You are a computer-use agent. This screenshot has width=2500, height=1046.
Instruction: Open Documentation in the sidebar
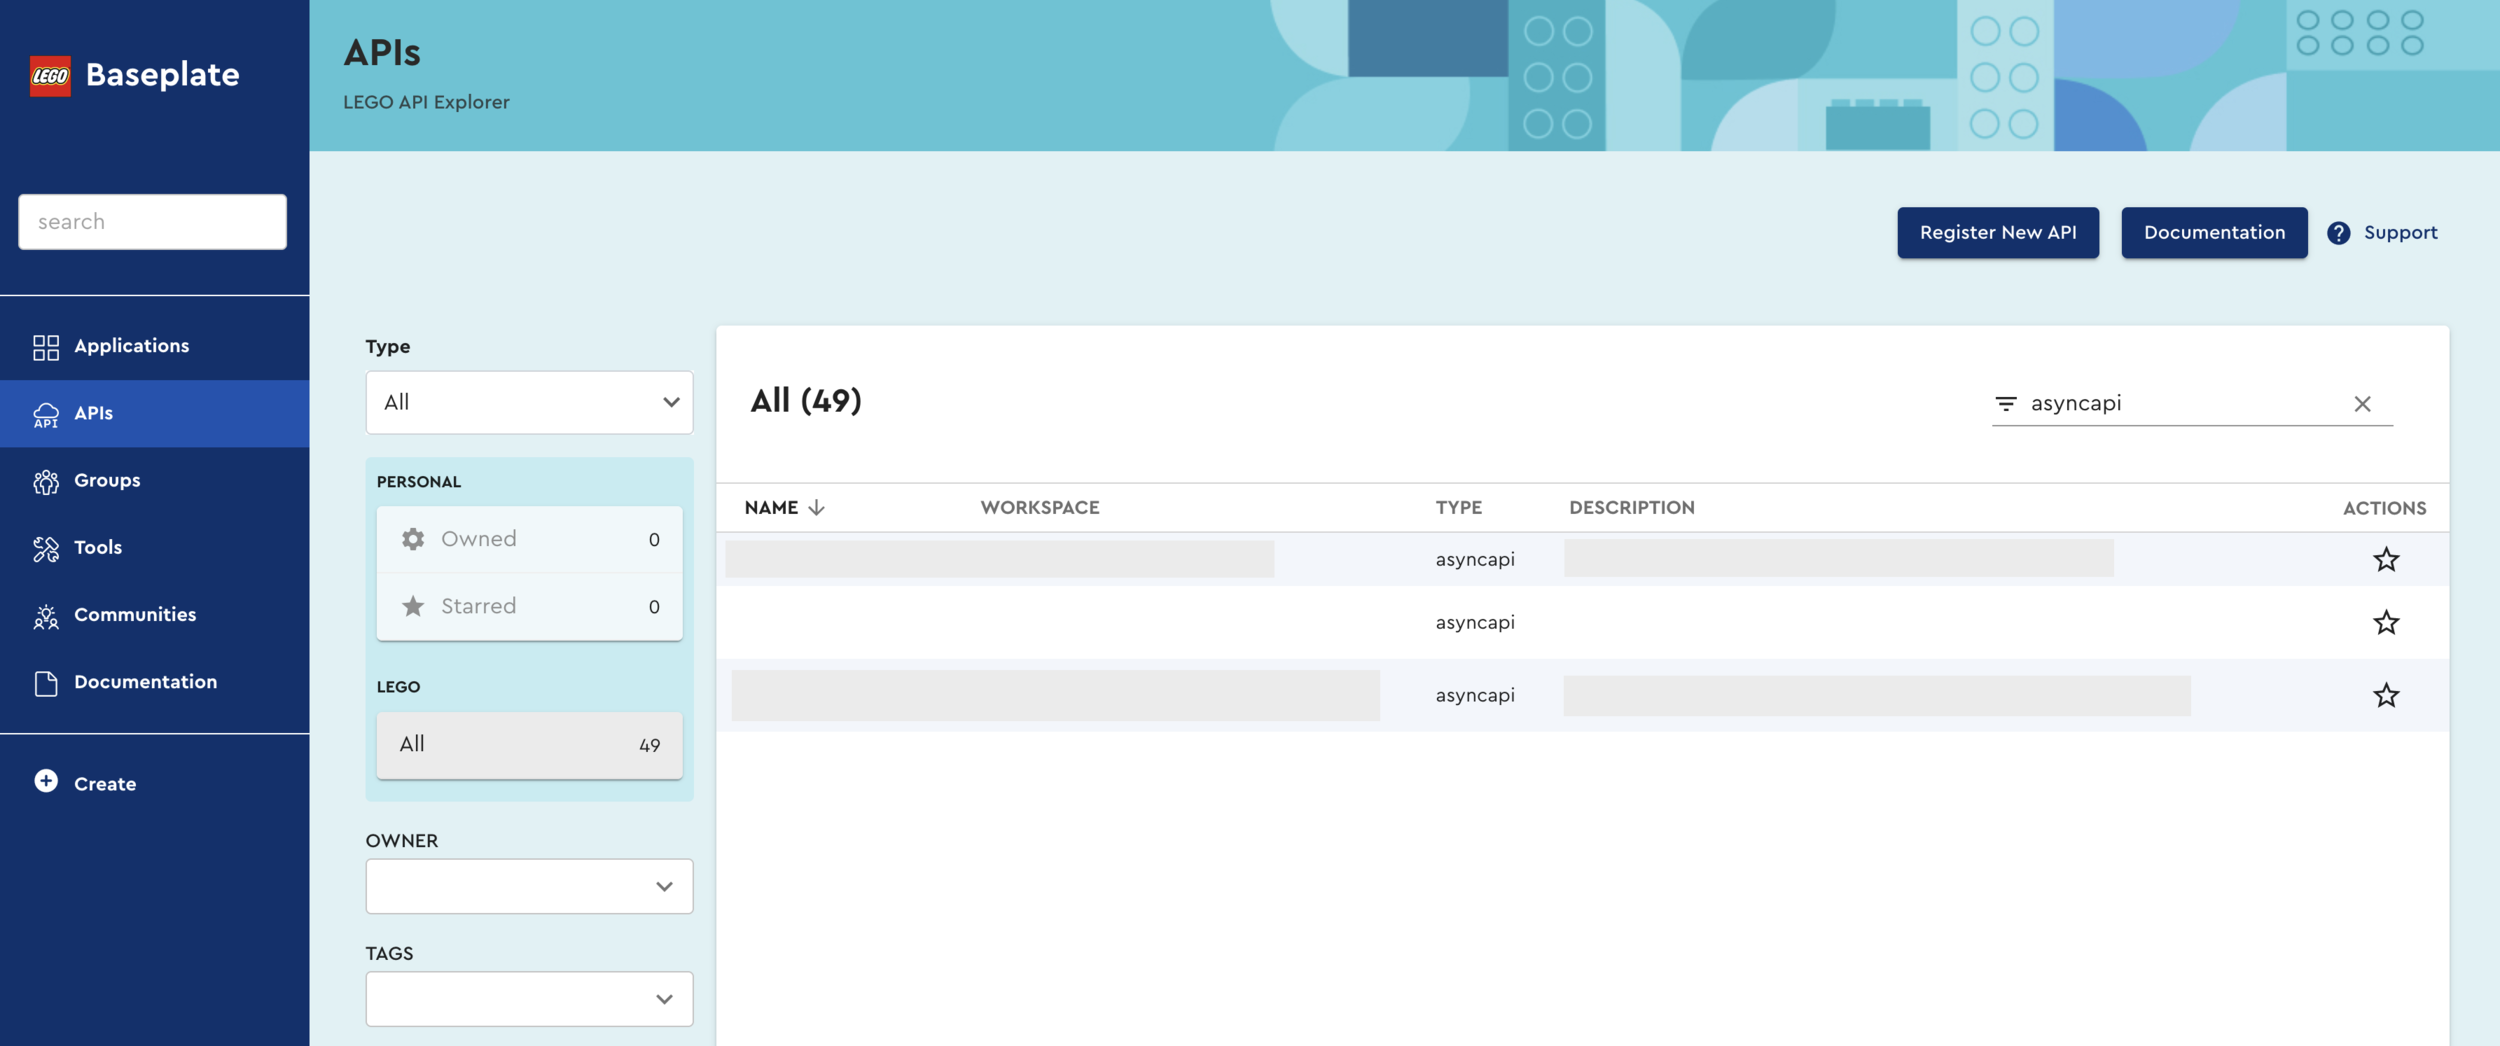pos(154,682)
